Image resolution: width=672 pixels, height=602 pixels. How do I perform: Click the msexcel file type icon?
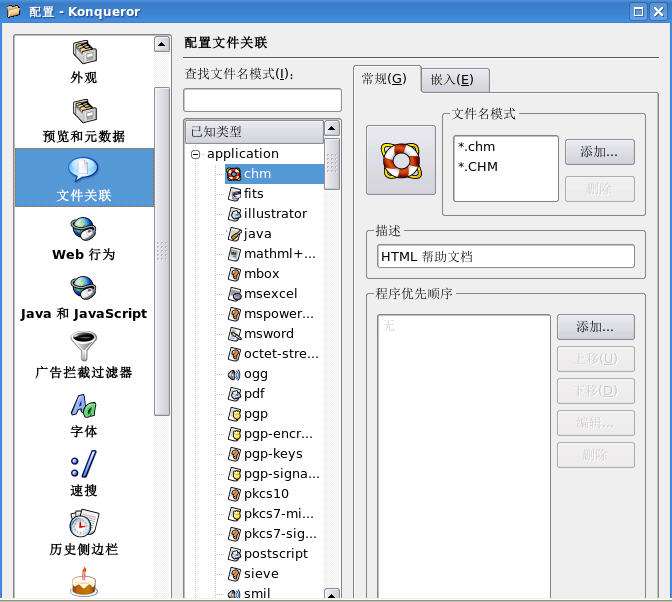pos(234,294)
